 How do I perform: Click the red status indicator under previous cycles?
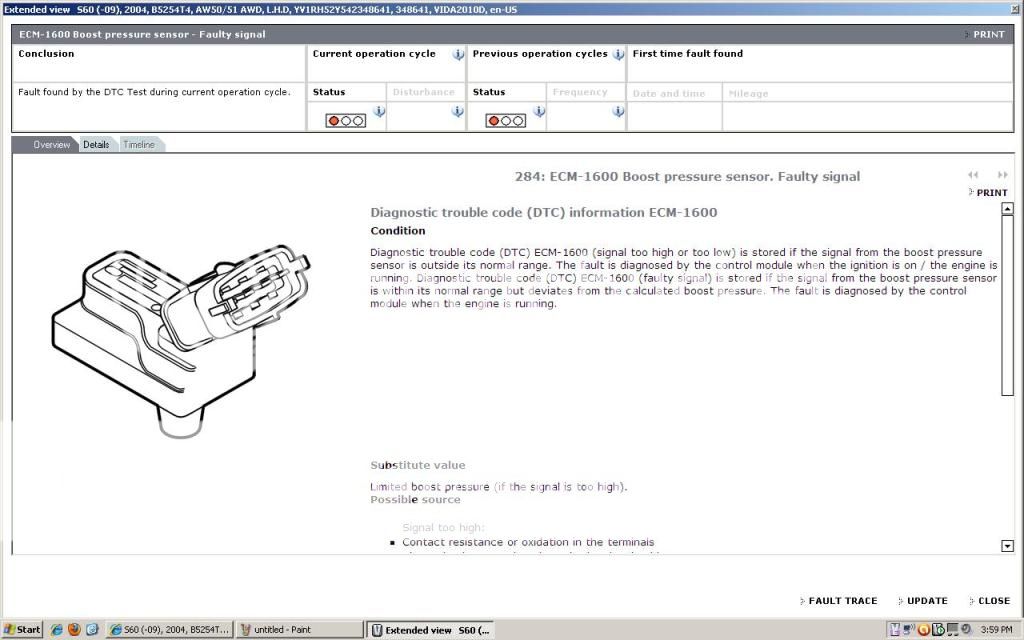click(x=493, y=120)
